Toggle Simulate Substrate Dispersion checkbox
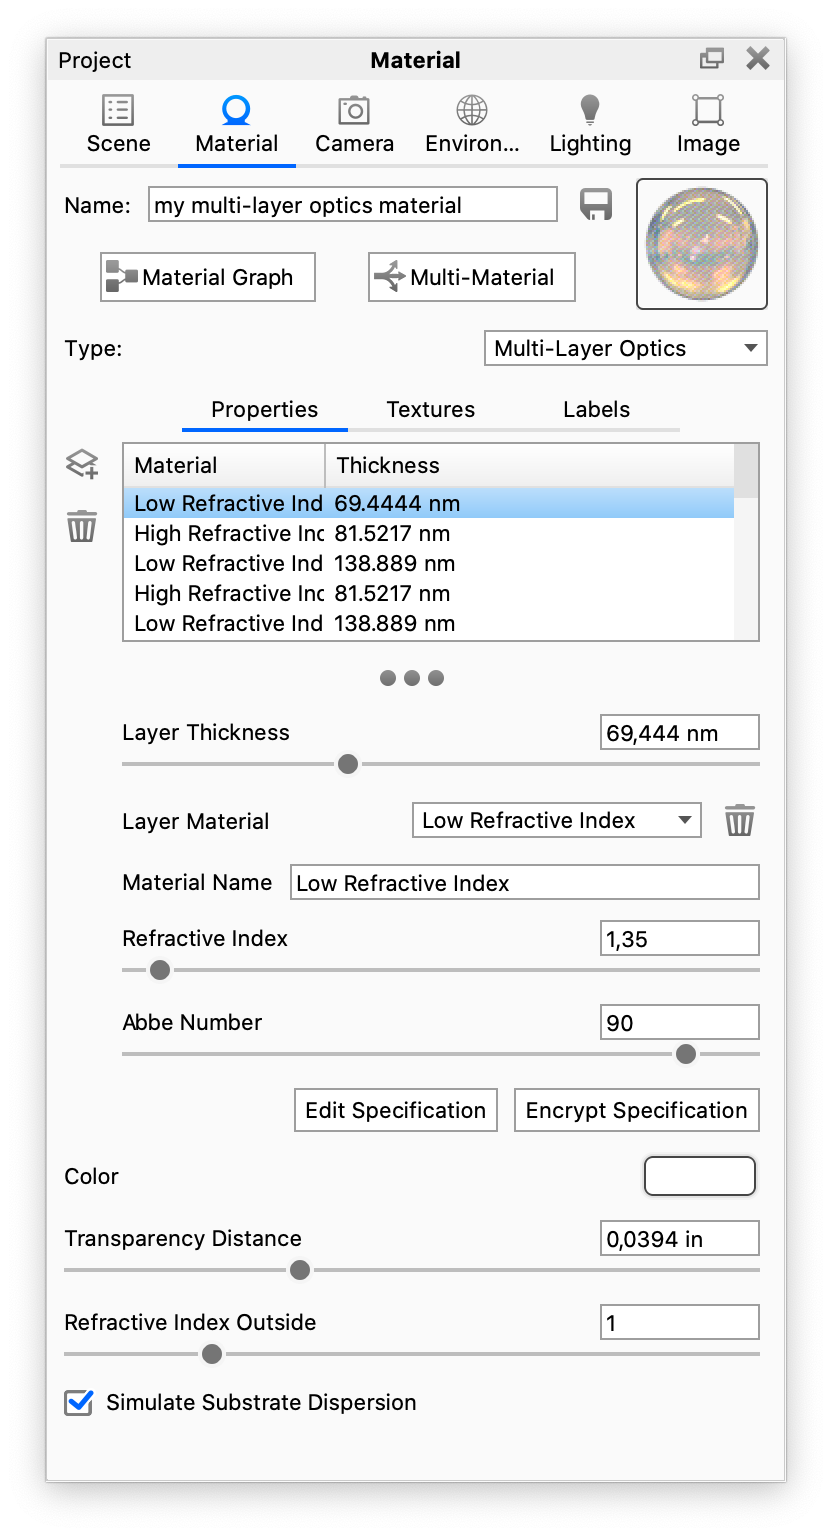The height and width of the screenshot is (1536, 832). coord(79,1402)
